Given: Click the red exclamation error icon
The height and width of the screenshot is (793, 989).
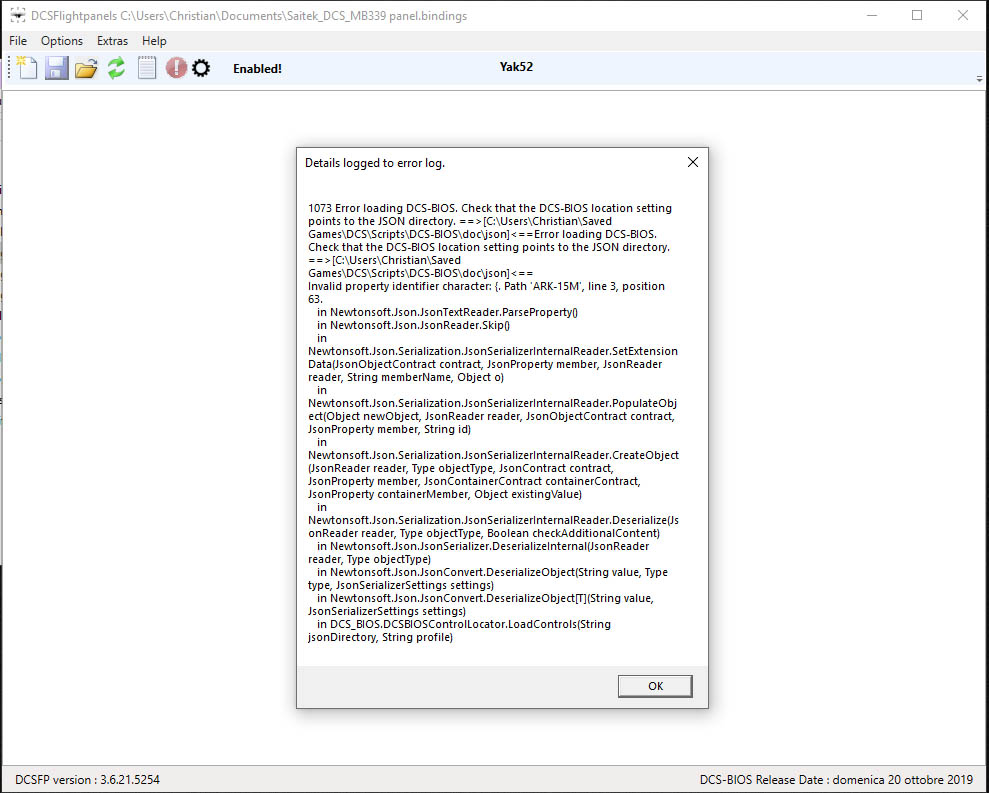Looking at the screenshot, I should tap(176, 68).
